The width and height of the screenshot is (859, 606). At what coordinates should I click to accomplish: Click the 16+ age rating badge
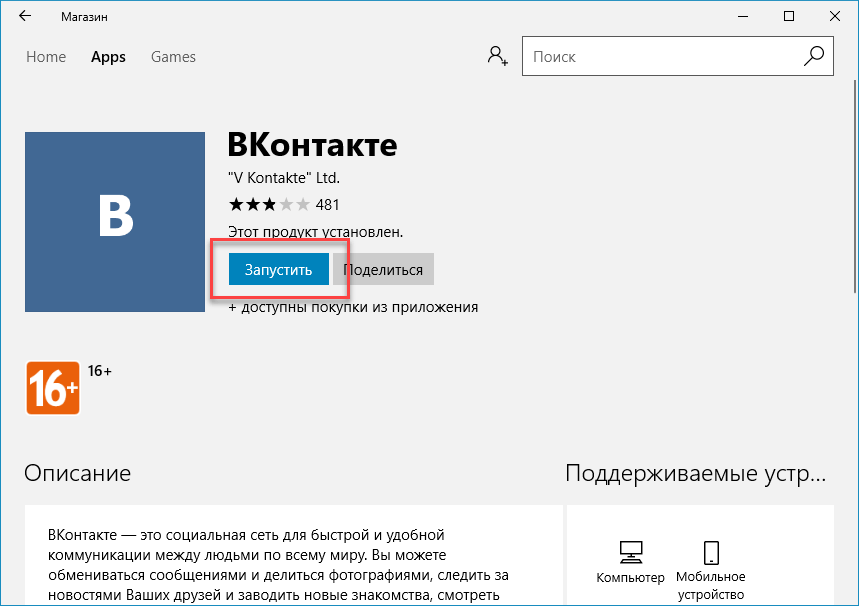(x=53, y=388)
